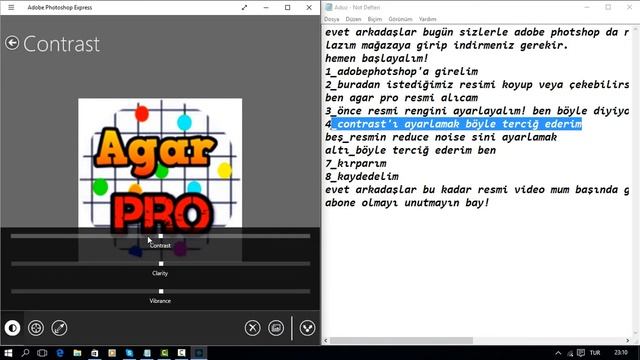Open the white Camtasia taskbar icon
This screenshot has width=640, height=360.
click(182, 353)
